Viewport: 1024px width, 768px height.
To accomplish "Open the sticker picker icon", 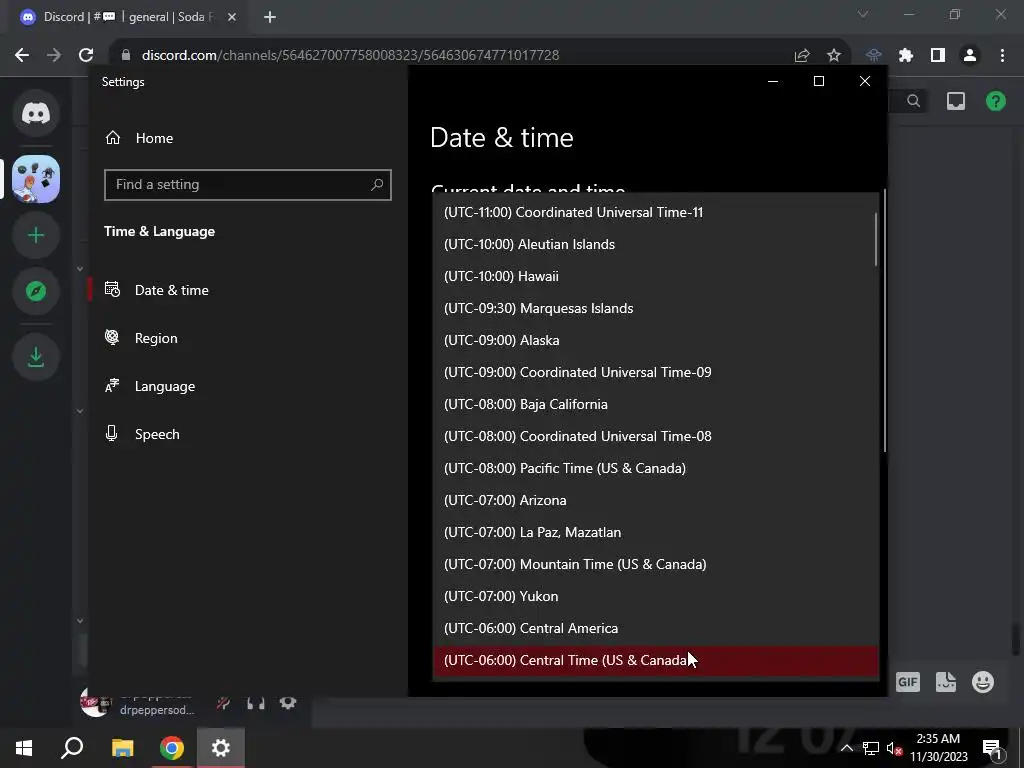I will point(946,682).
